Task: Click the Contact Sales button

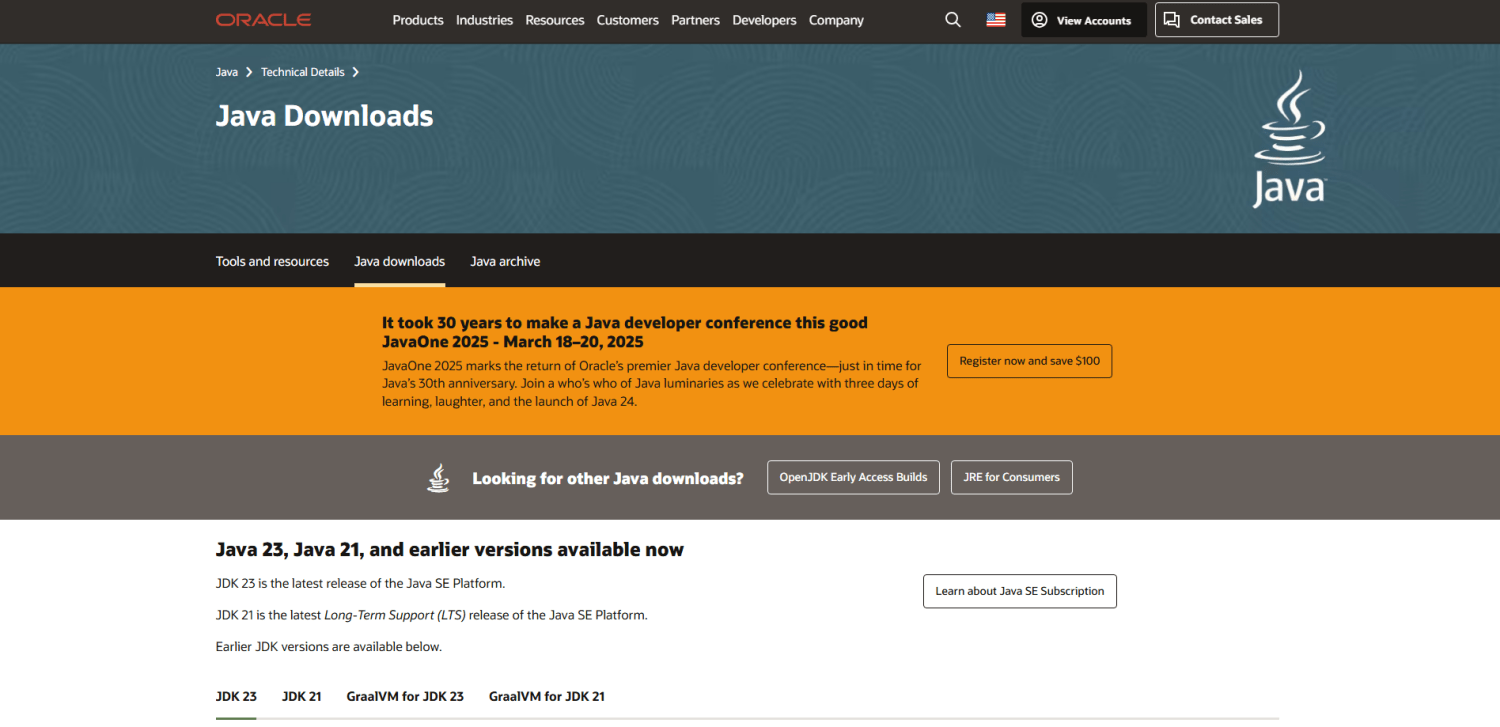Action: [1216, 20]
